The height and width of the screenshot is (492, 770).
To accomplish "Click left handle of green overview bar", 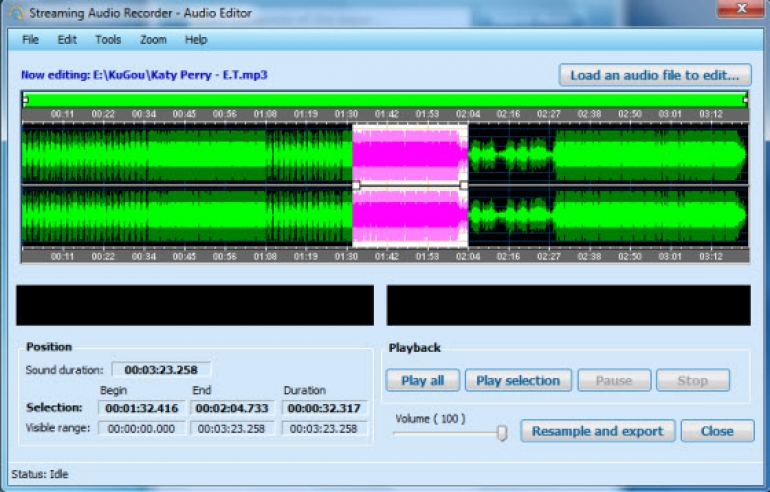I will [x=25, y=100].
